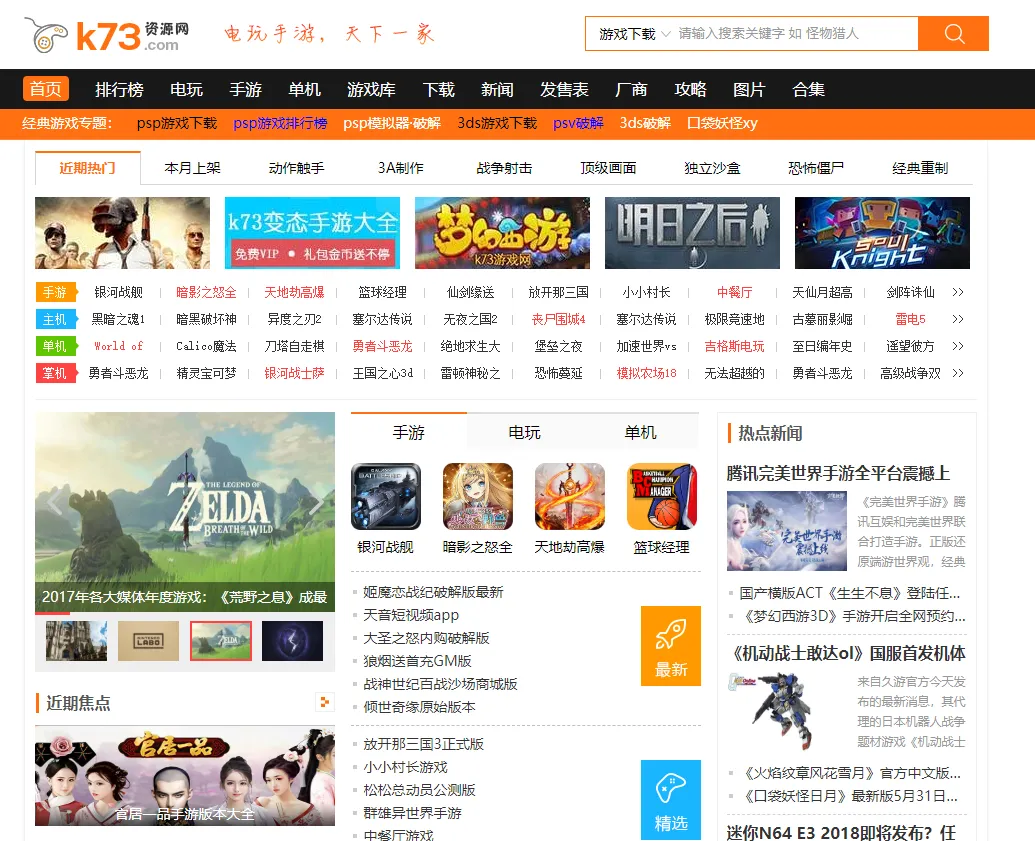Switch to 本月上架 tab
Screen dimensions: 1035x841
click(x=192, y=168)
